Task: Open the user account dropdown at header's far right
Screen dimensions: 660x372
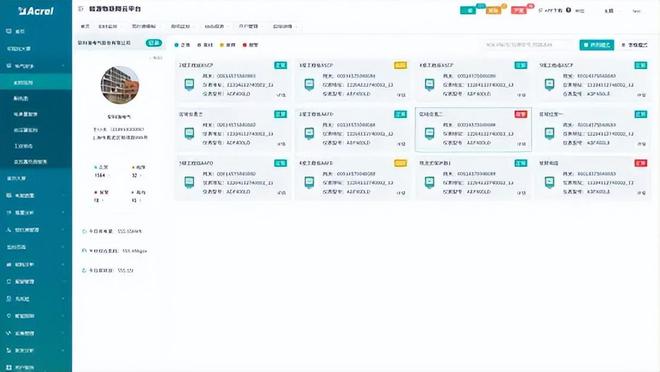Action: pyautogui.click(x=636, y=11)
